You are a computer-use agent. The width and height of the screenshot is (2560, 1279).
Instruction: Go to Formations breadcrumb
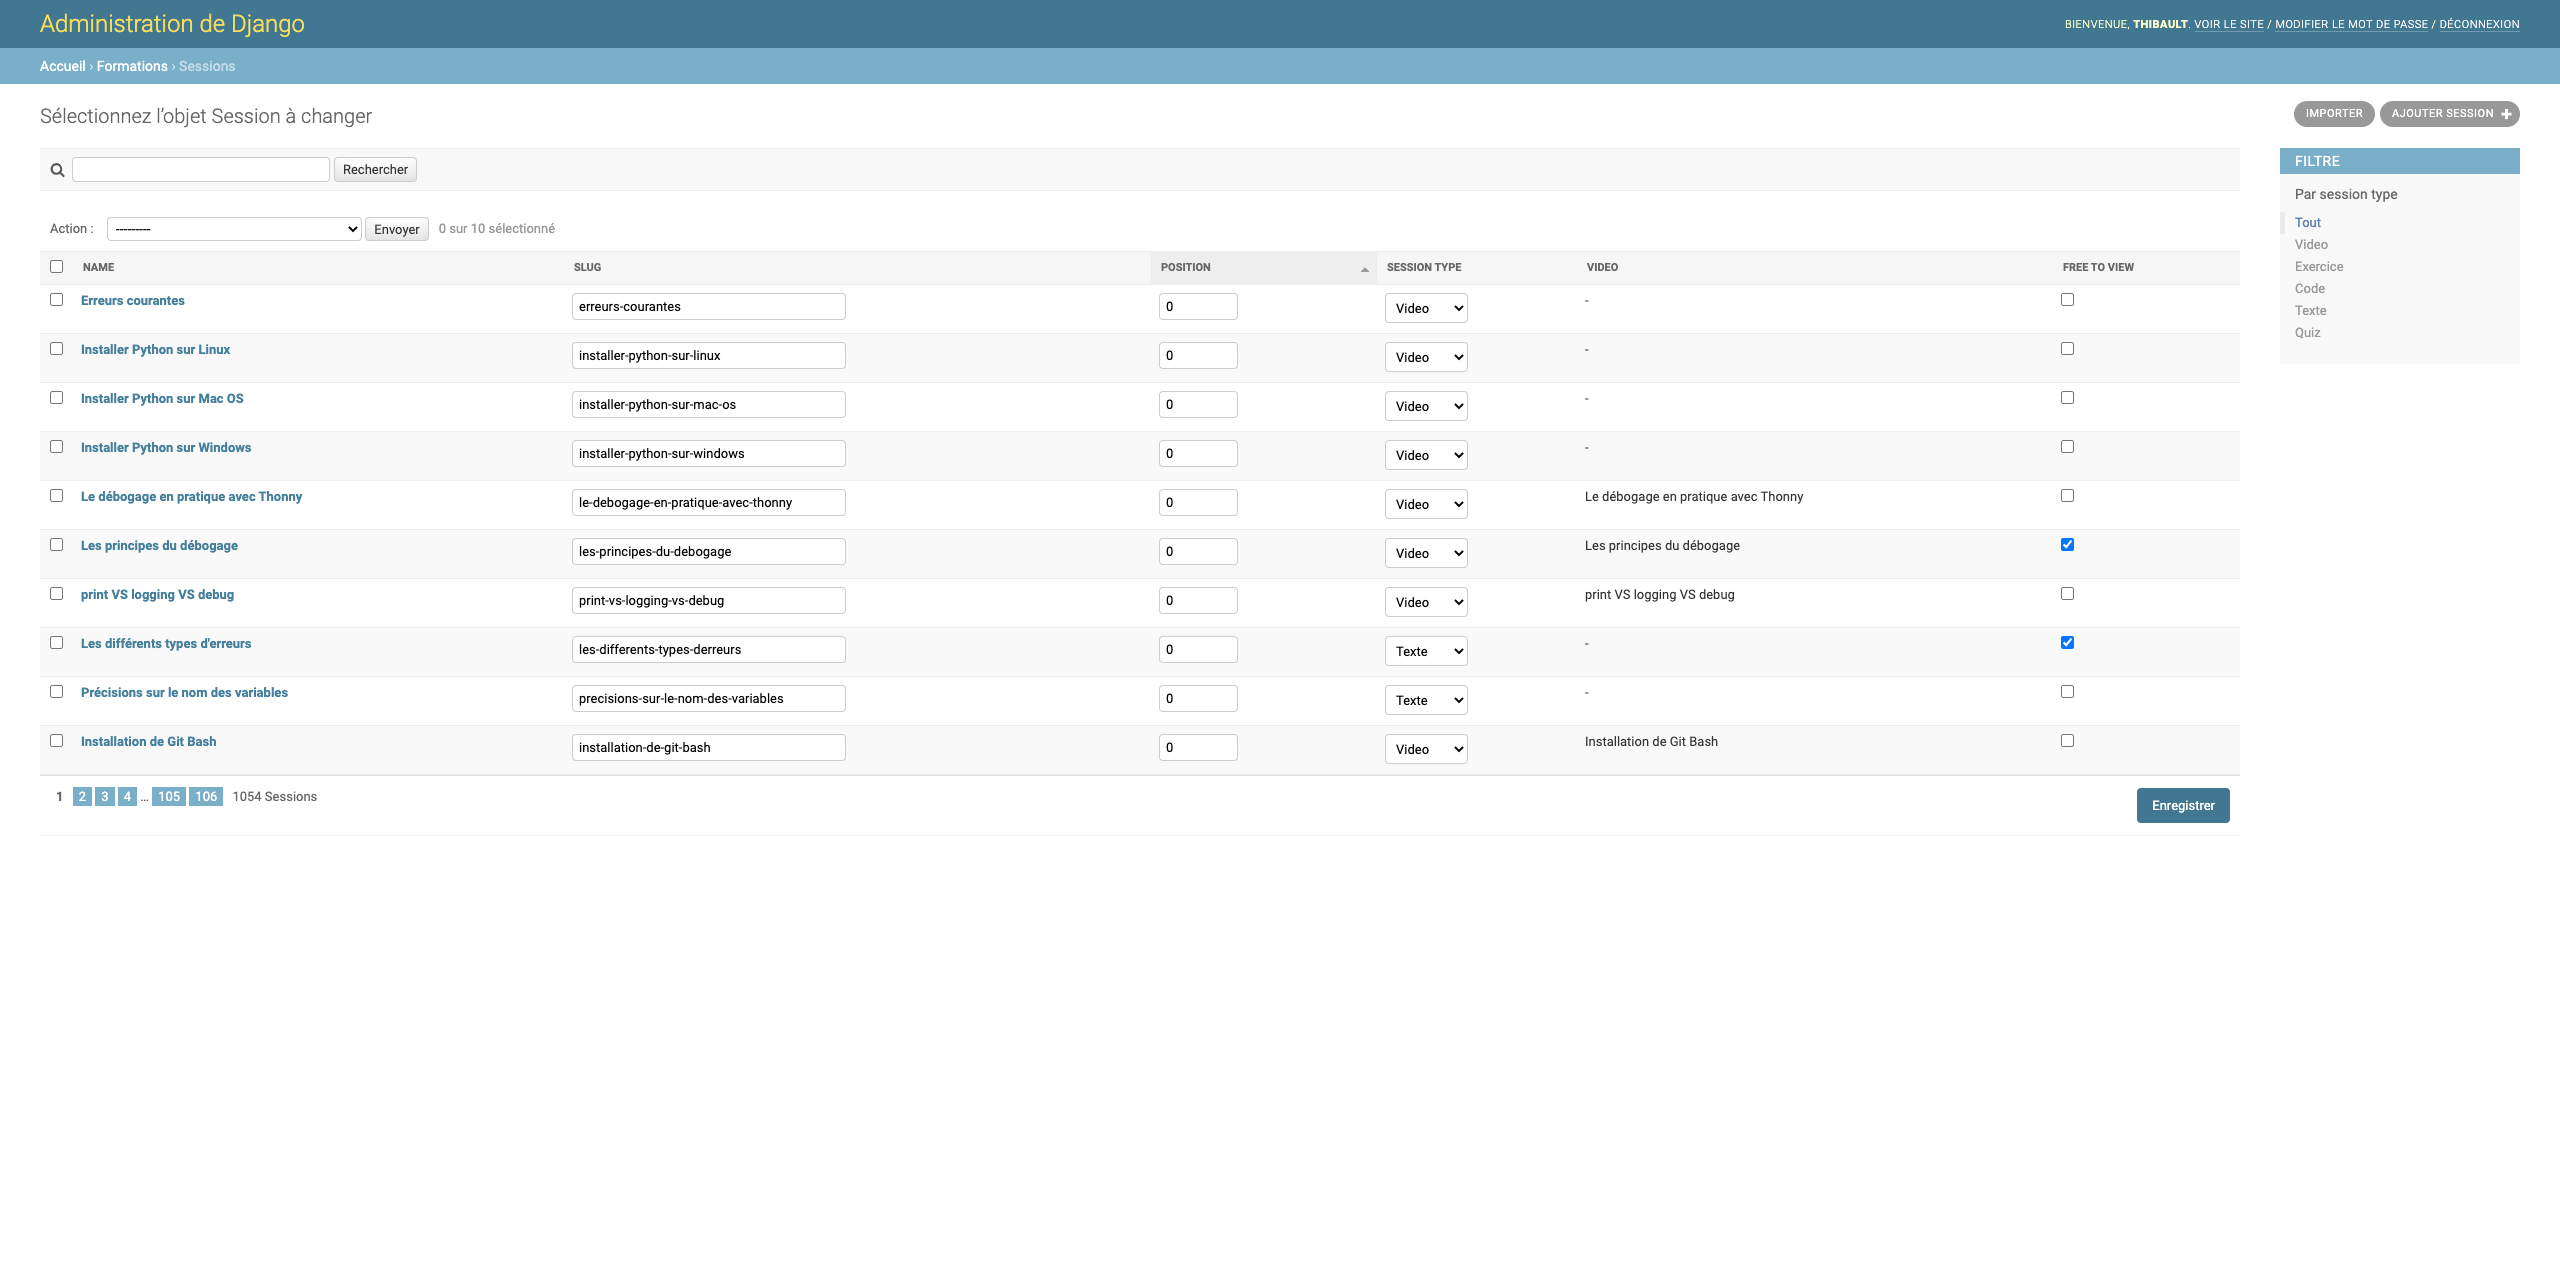click(x=132, y=66)
